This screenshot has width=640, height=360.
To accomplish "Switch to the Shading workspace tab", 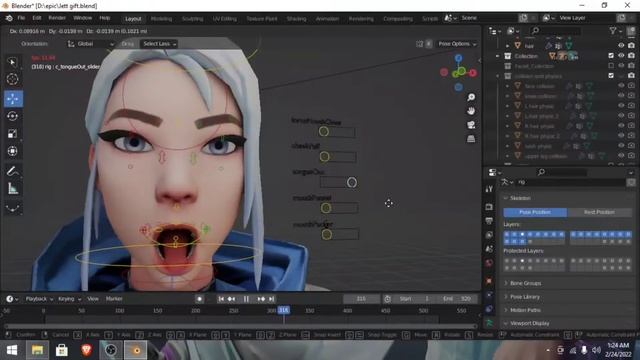I will [x=296, y=19].
